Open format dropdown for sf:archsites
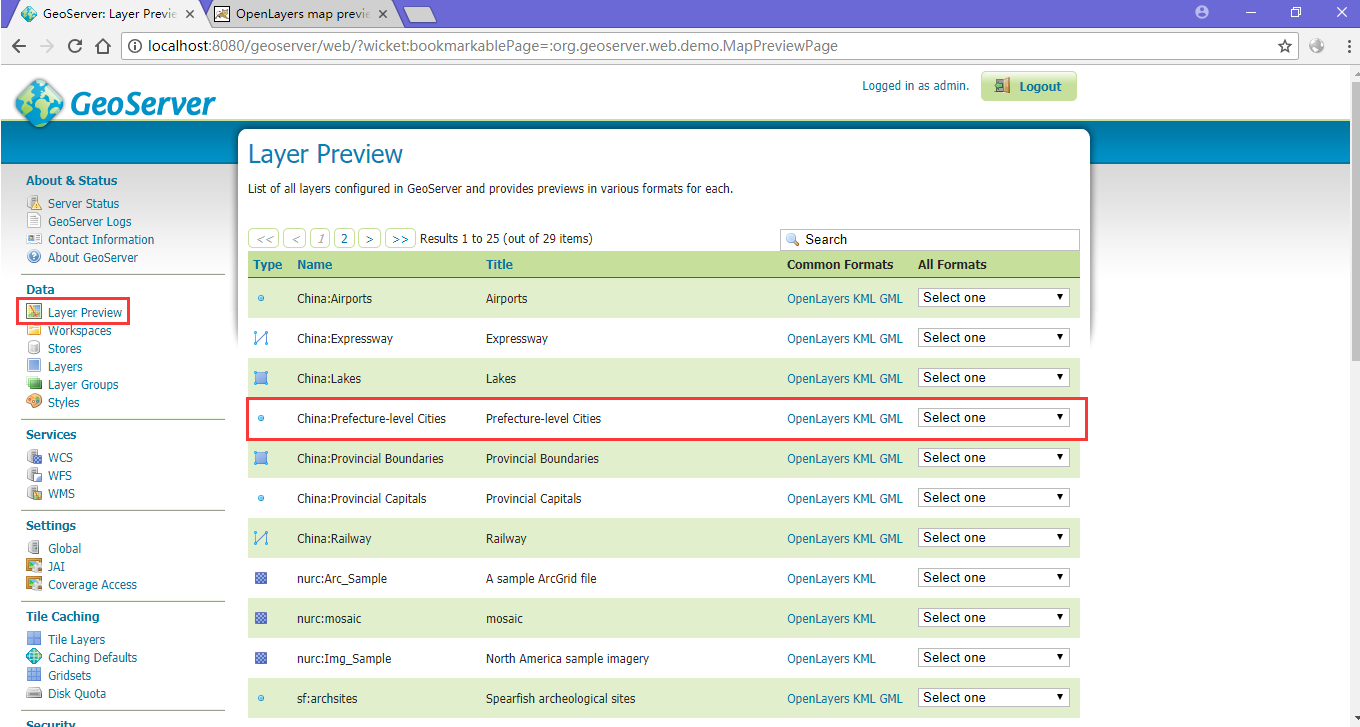The image size is (1360, 727). pyautogui.click(x=993, y=698)
